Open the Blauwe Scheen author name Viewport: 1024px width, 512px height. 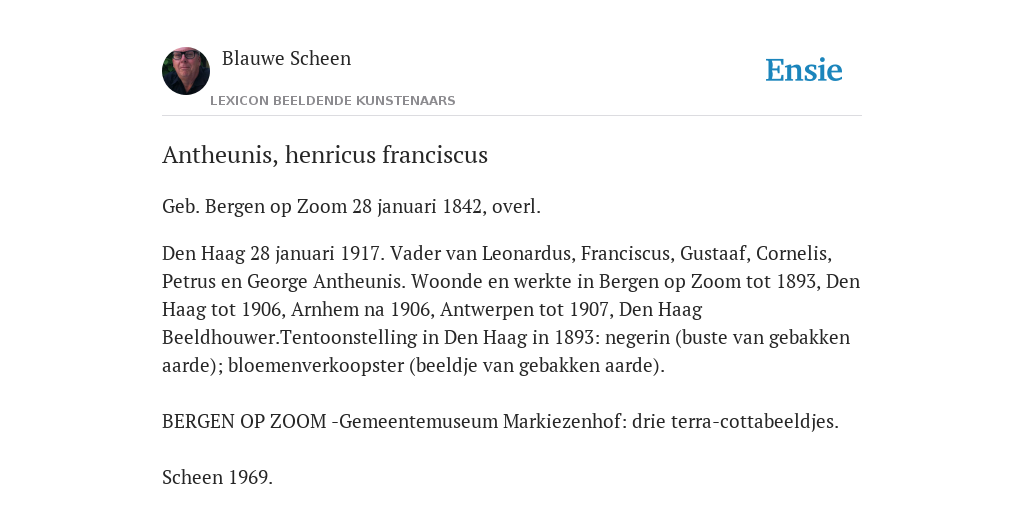(286, 58)
